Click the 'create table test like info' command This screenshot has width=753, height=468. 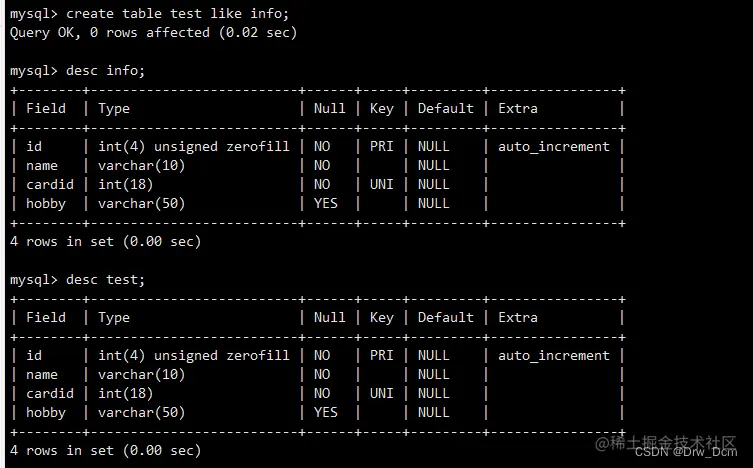tap(177, 13)
